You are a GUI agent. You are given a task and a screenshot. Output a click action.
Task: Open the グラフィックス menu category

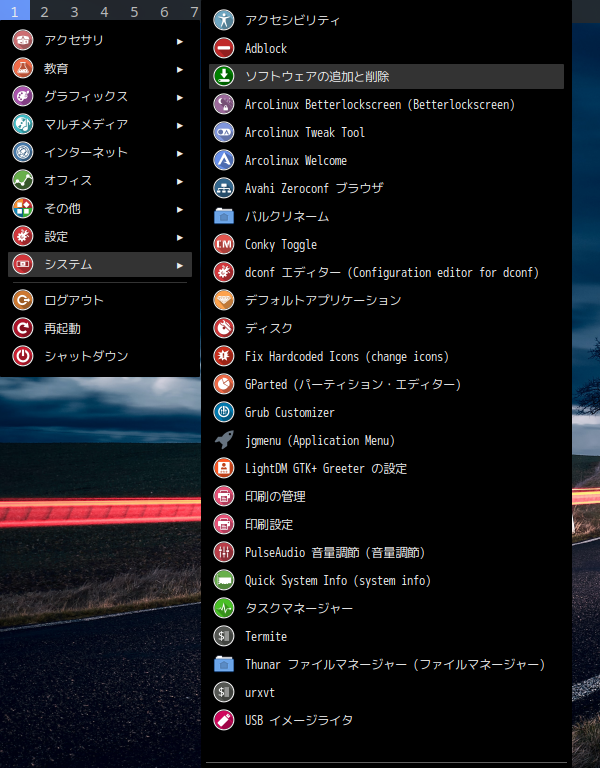click(100, 96)
